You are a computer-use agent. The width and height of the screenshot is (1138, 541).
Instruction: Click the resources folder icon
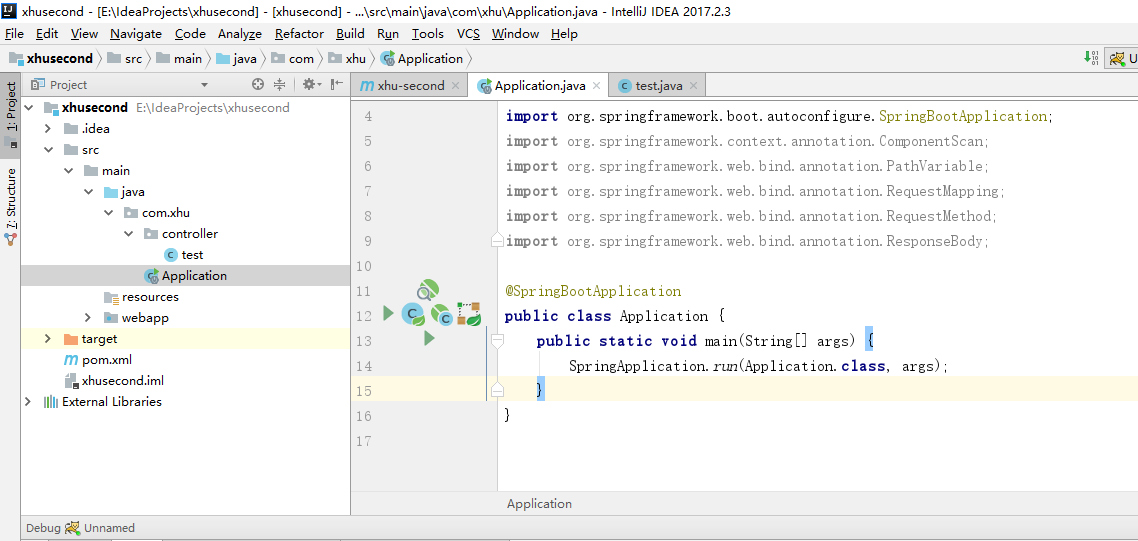(111, 297)
